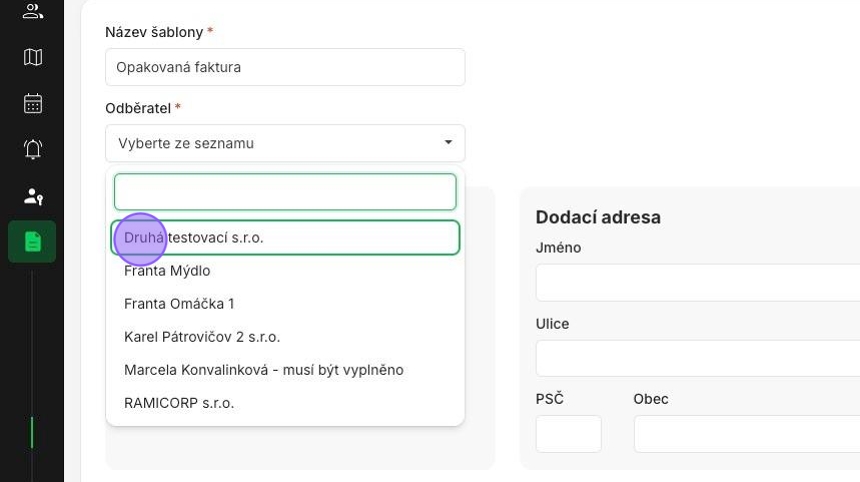Open the users icon in sidebar
The width and height of the screenshot is (860, 482).
[x=33, y=11]
